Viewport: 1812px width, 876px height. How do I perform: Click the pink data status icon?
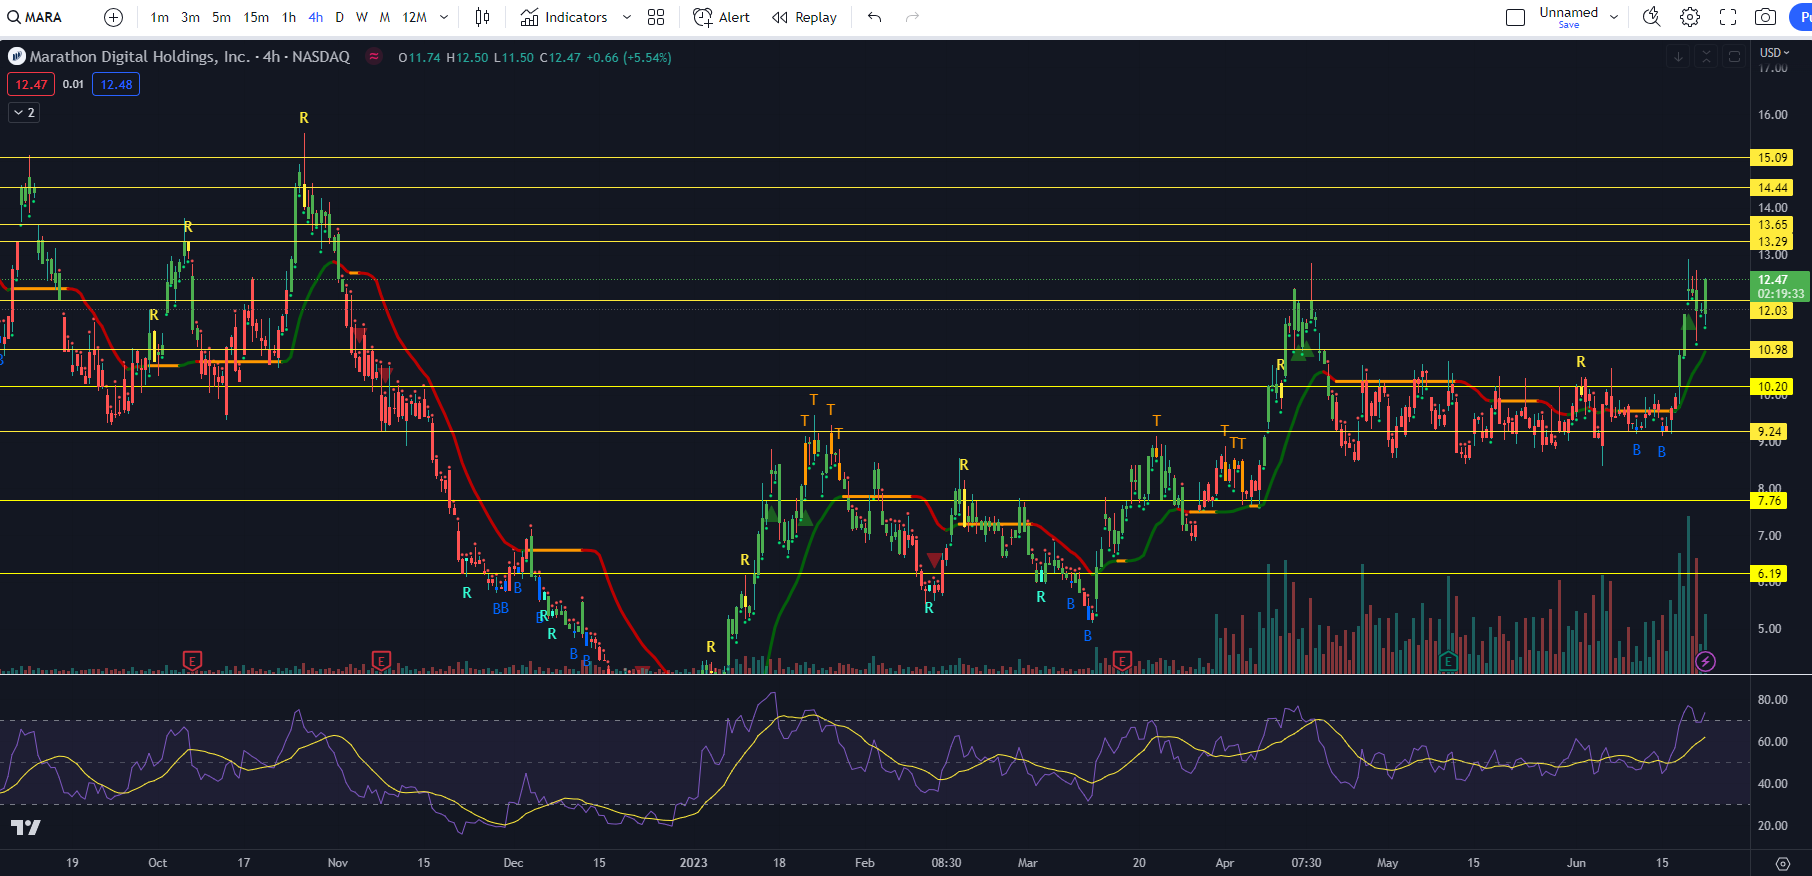pos(373,57)
